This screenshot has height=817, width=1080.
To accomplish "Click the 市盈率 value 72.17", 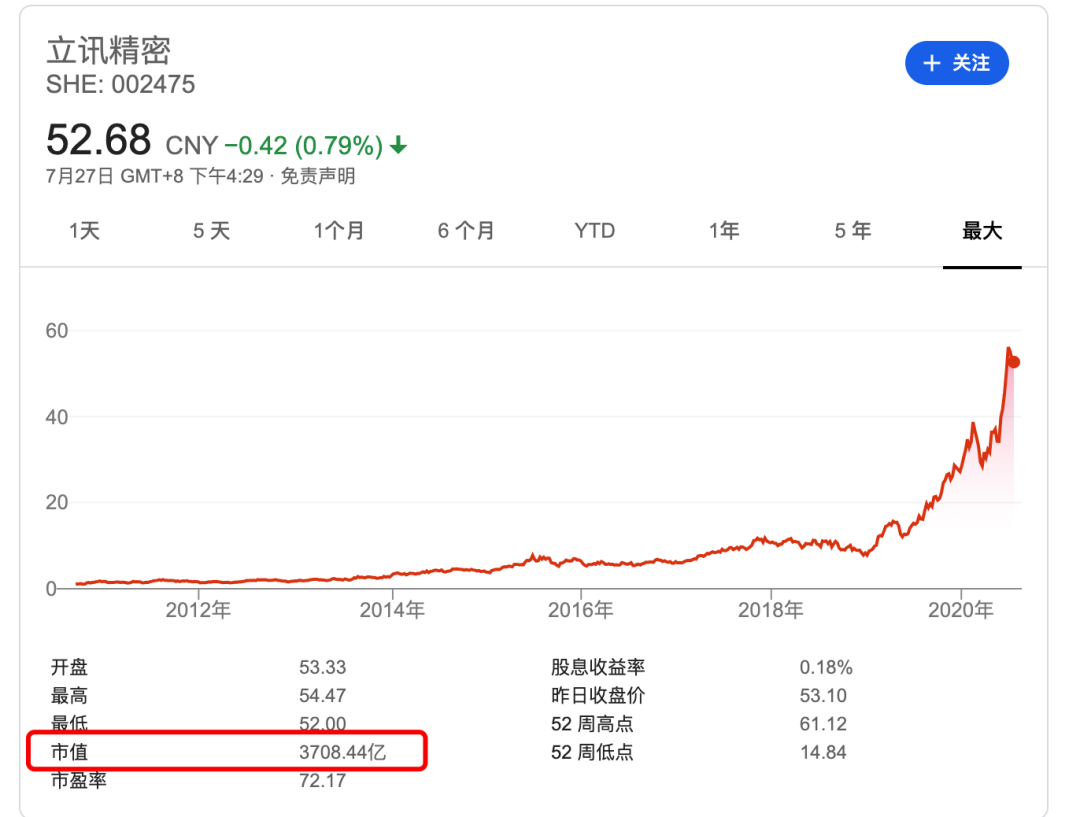I will tap(322, 780).
